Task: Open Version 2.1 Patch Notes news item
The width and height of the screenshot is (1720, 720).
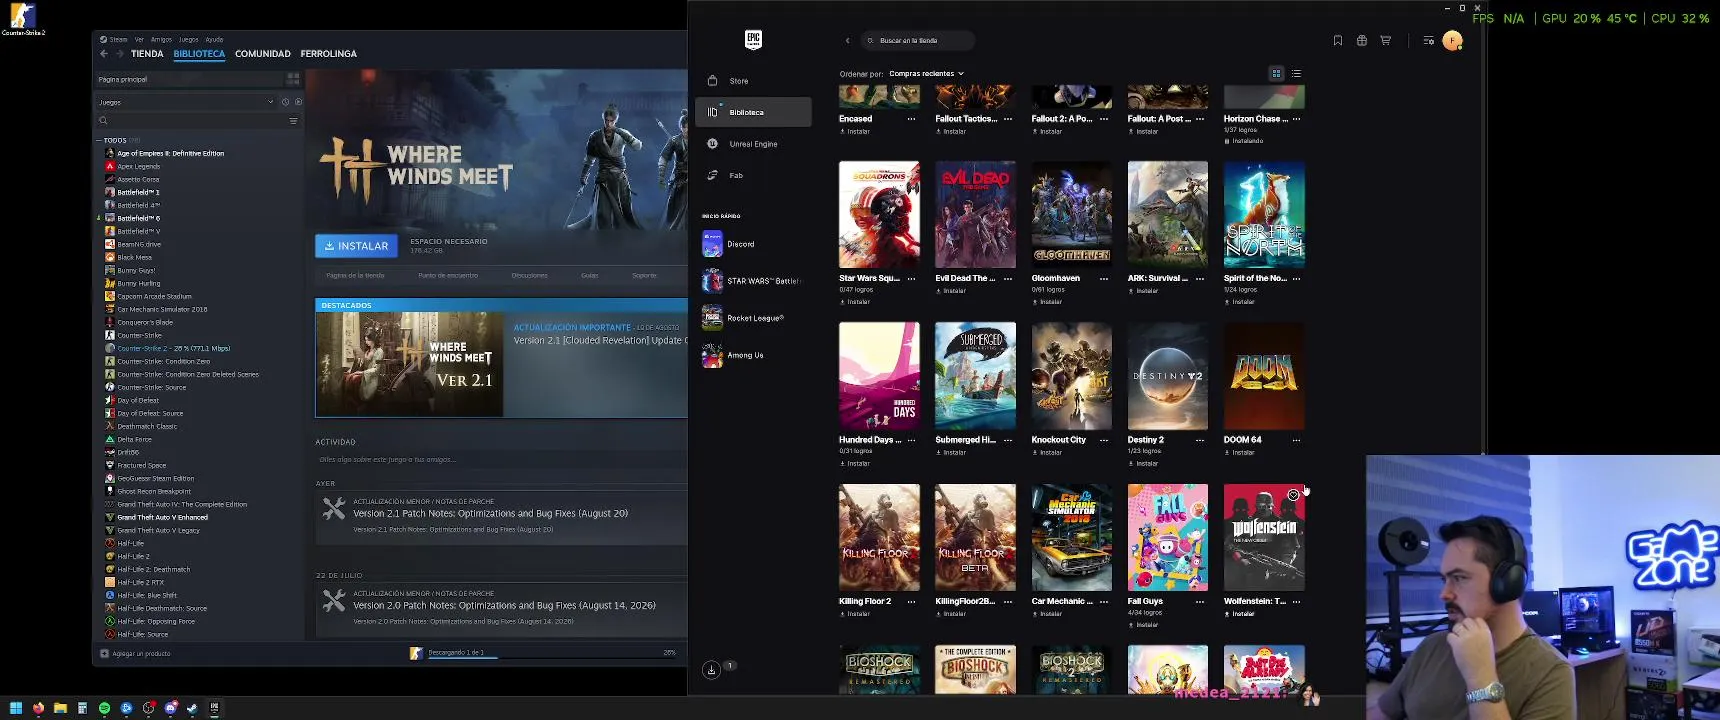Action: point(501,516)
